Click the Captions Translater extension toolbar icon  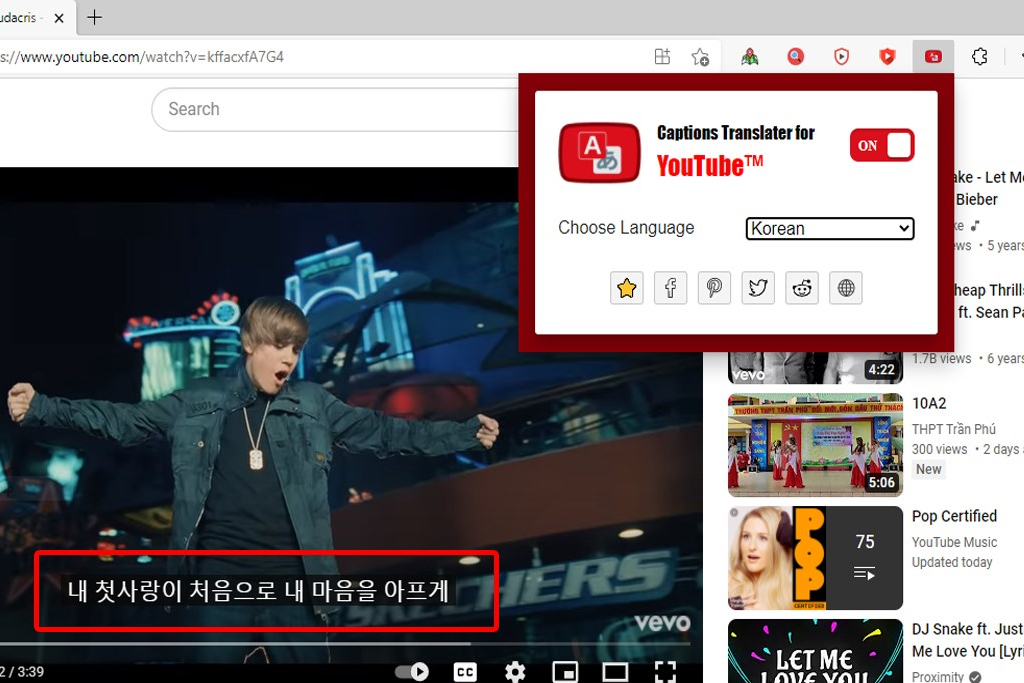click(x=933, y=57)
